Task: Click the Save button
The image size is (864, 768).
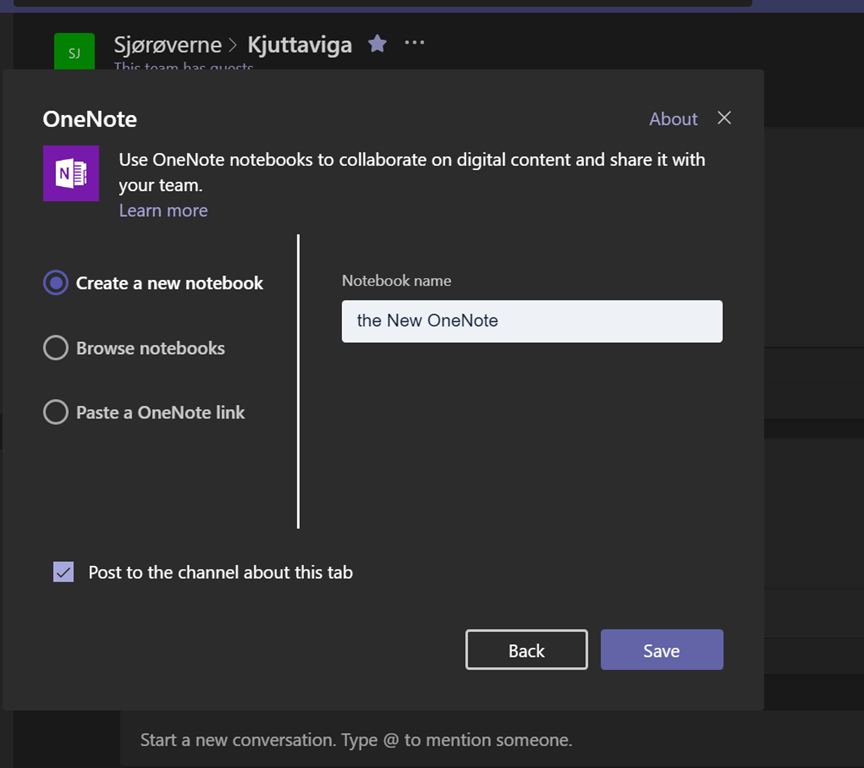Action: click(662, 650)
